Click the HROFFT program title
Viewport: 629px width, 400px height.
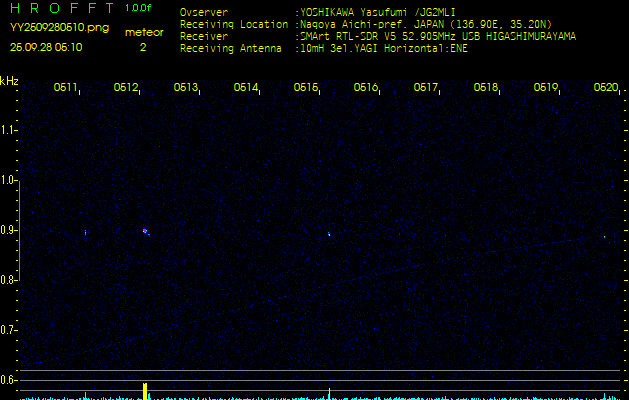[63, 8]
